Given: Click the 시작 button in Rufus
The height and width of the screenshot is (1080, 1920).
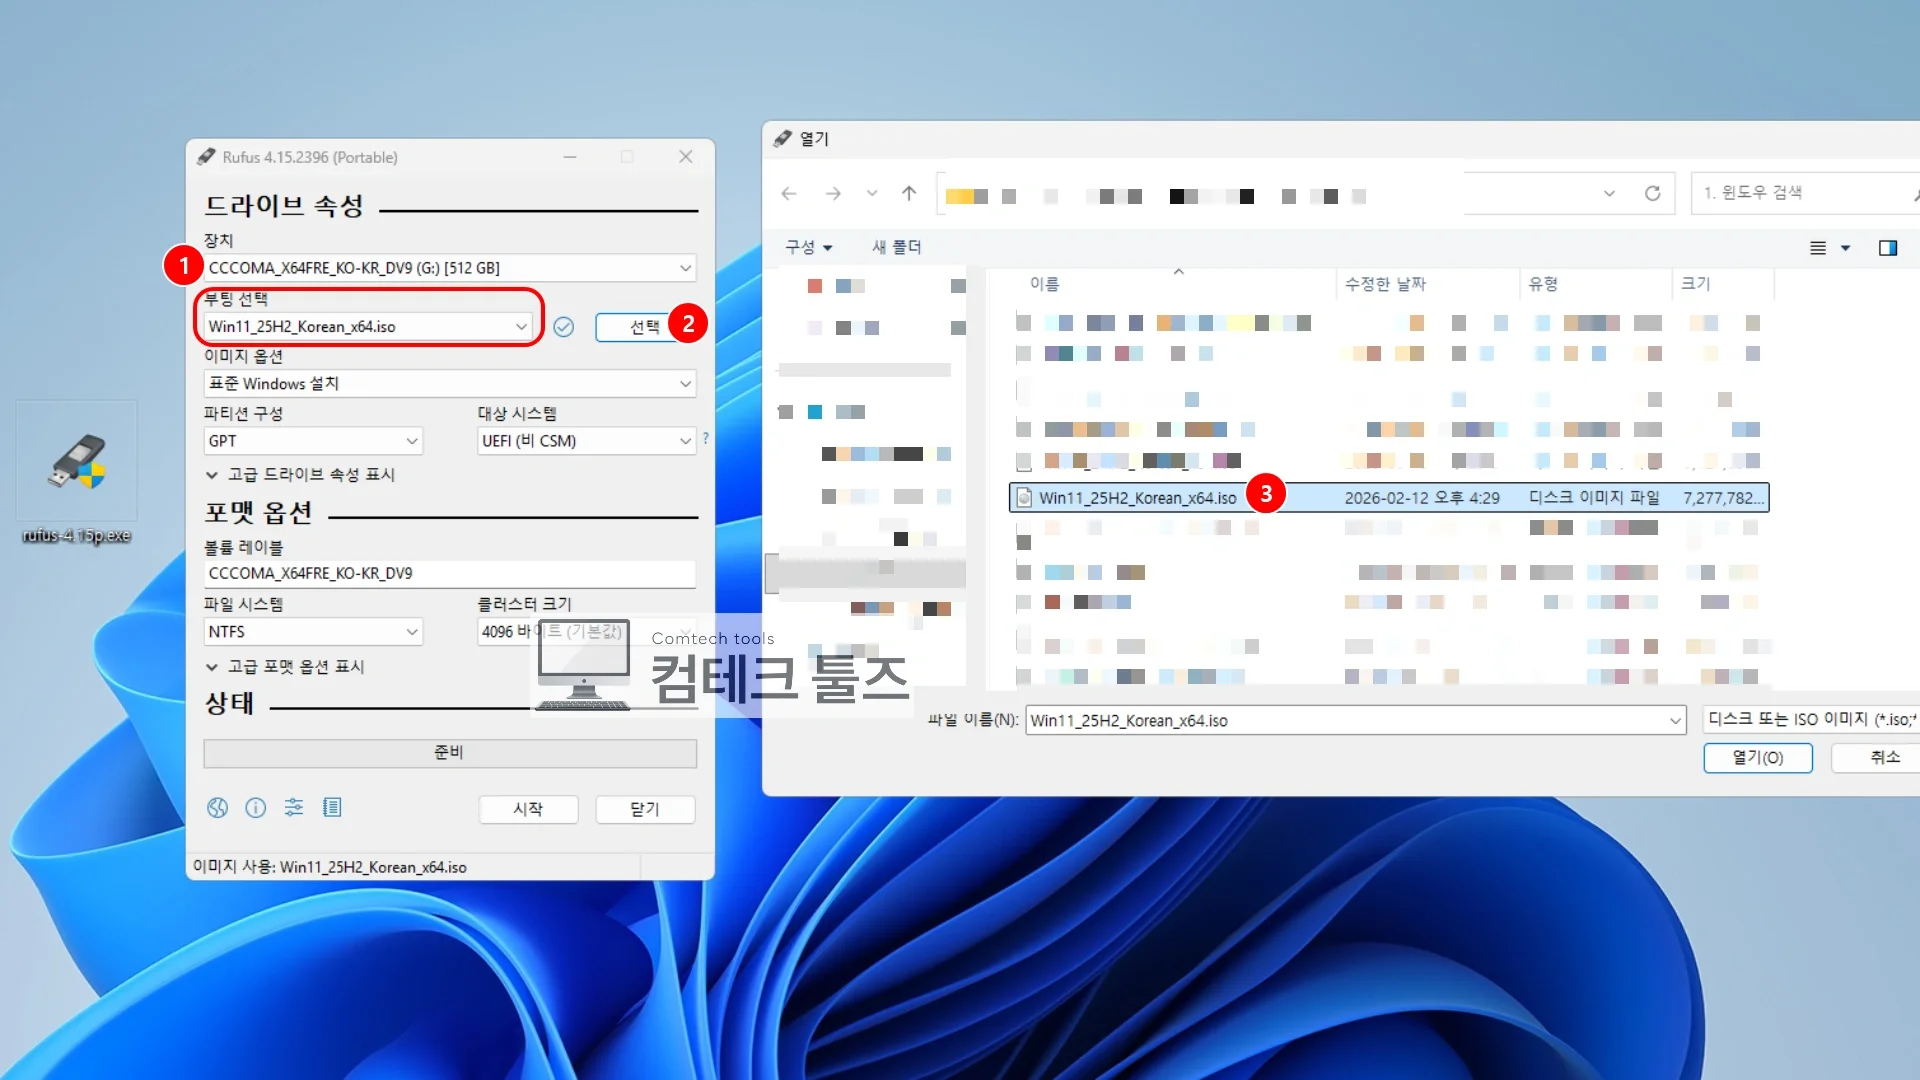Looking at the screenshot, I should click(x=528, y=809).
